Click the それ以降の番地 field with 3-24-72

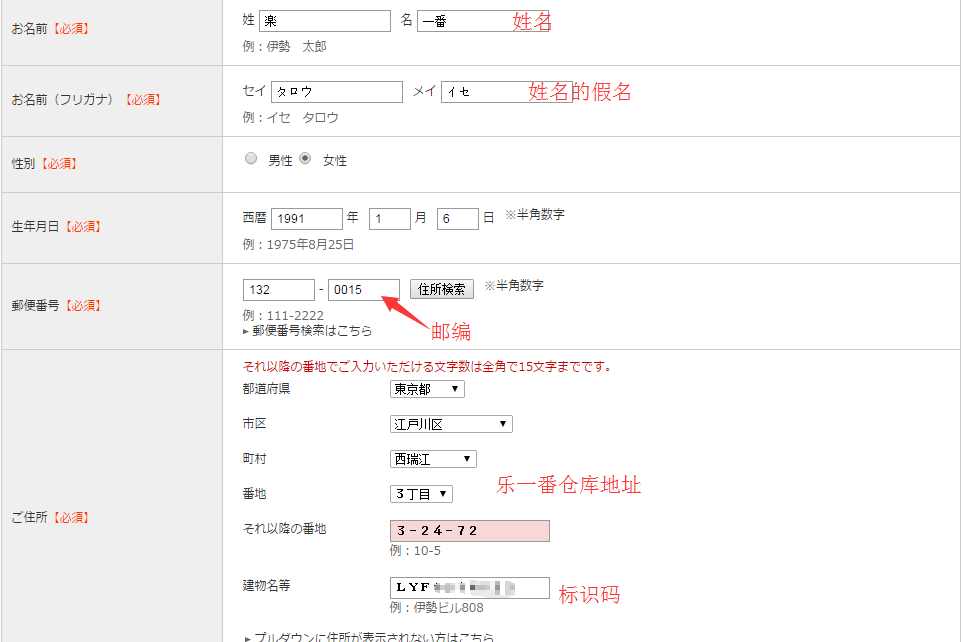click(469, 531)
